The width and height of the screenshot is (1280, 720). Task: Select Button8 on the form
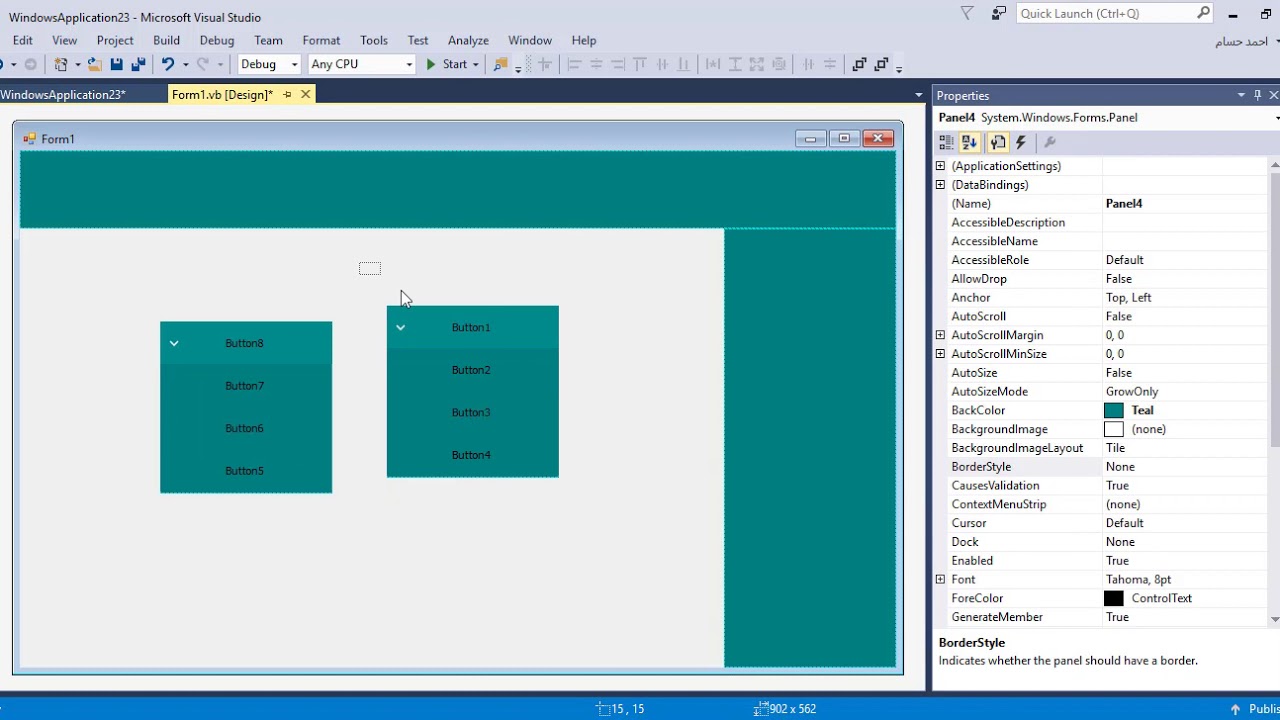coord(246,343)
